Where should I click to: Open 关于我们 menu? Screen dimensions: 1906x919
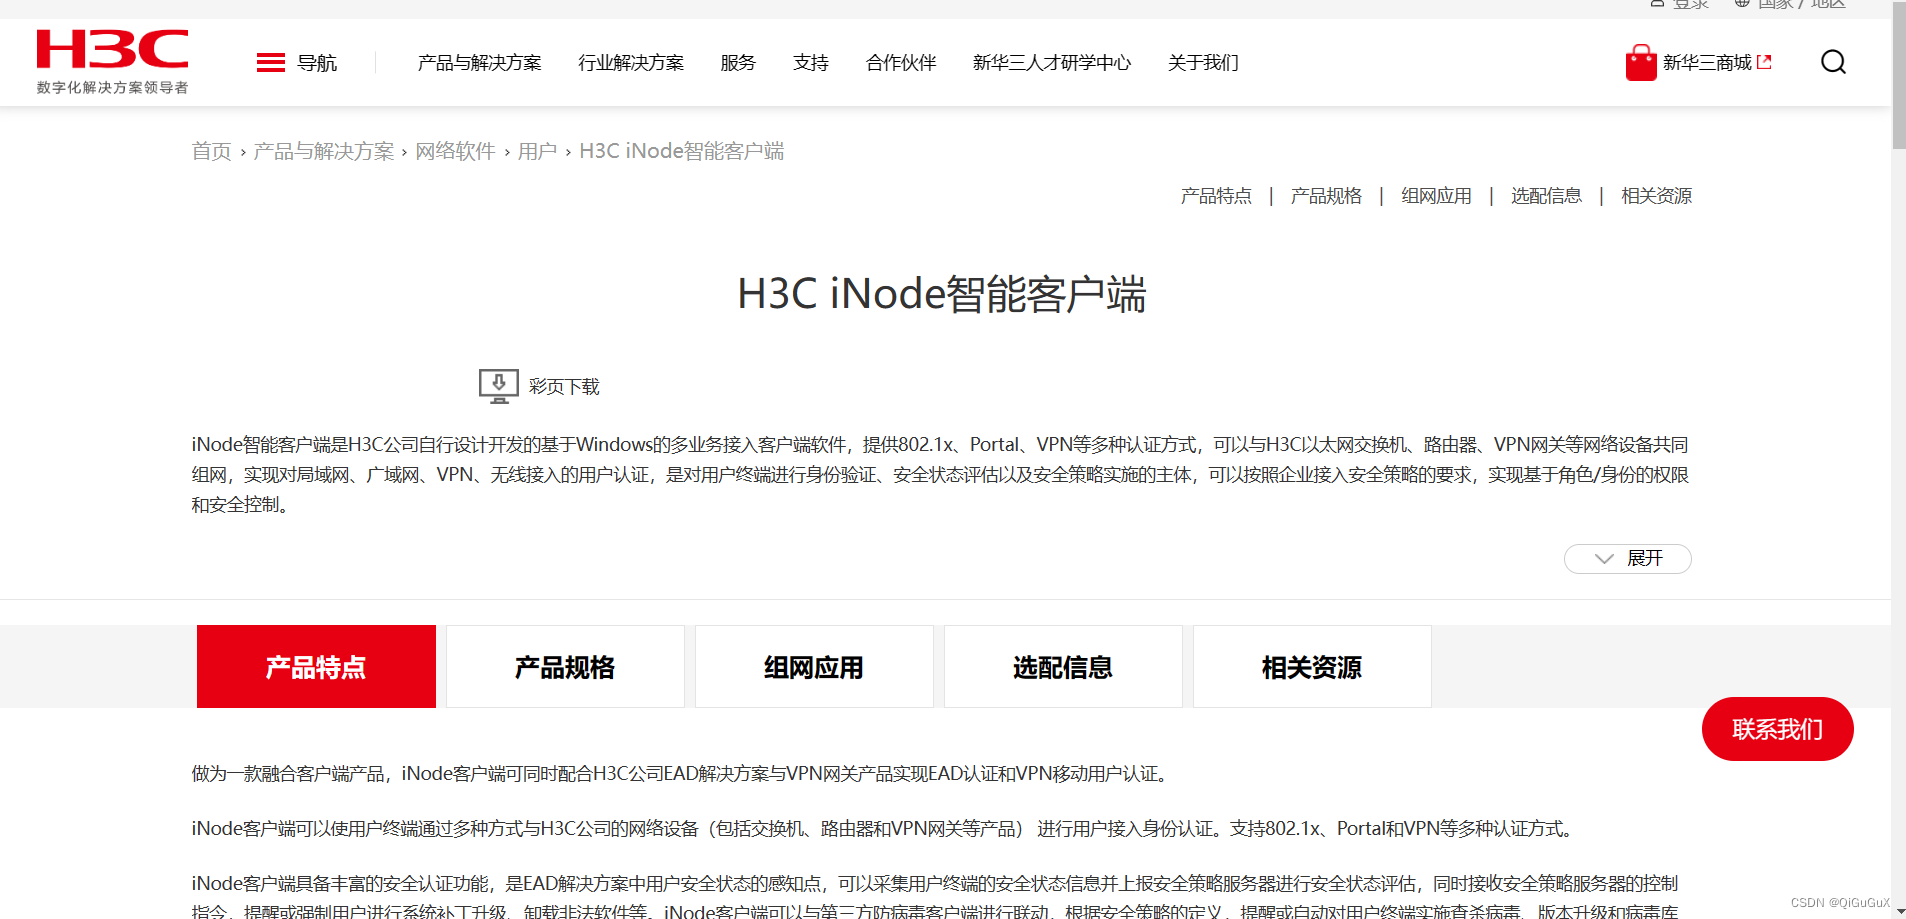click(1203, 63)
